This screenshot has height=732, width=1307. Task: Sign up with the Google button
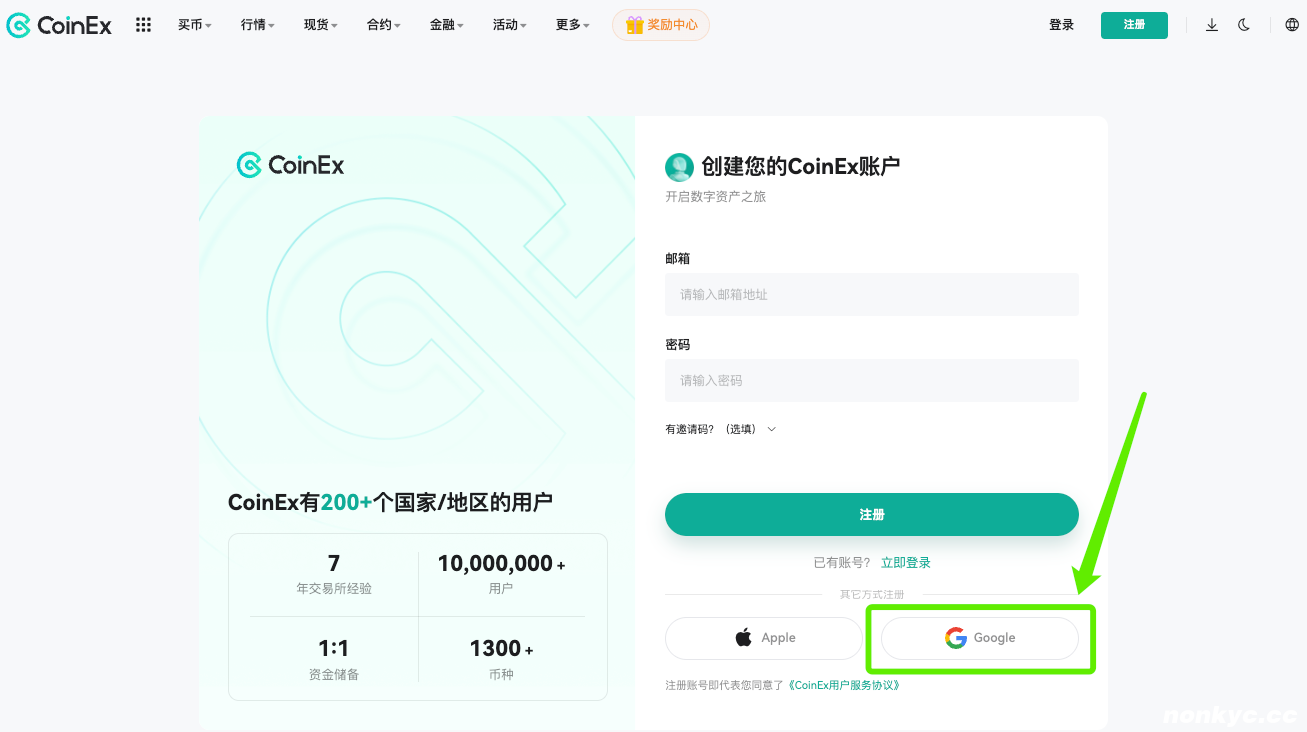click(979, 638)
